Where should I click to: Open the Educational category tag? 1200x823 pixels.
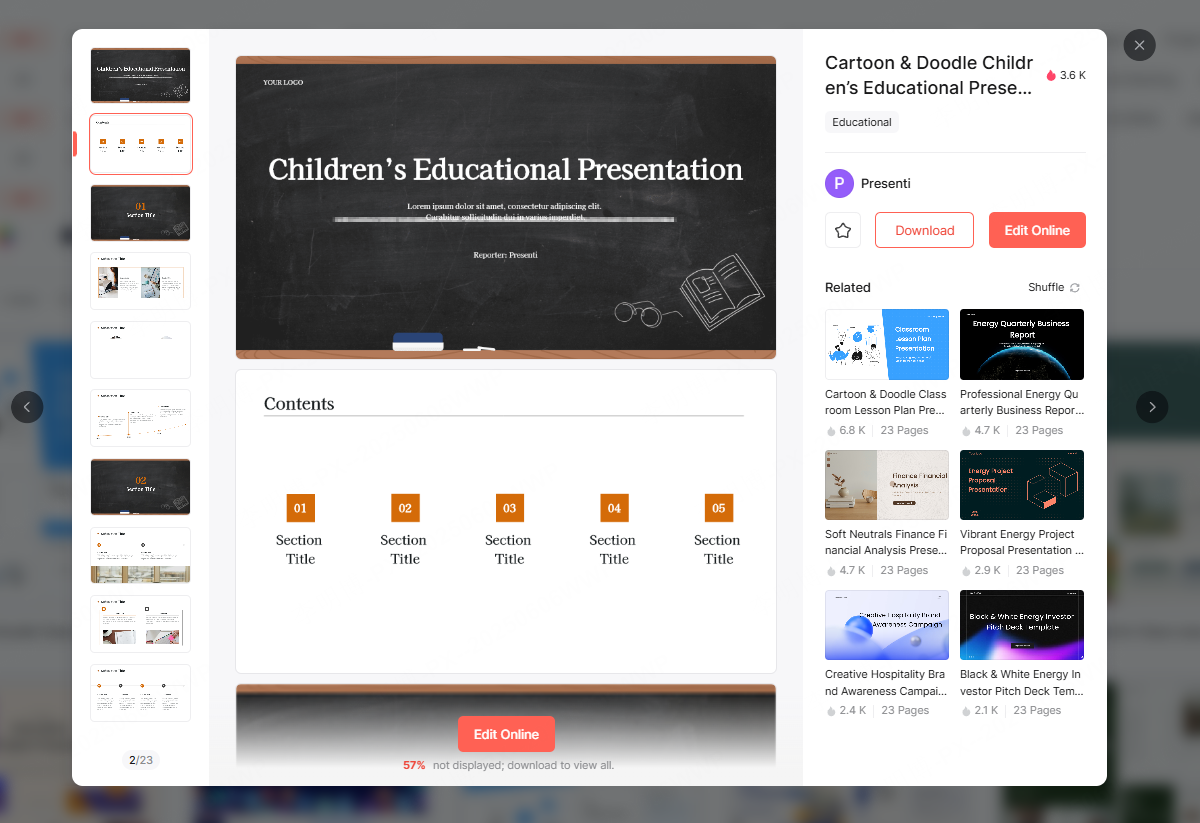pyautogui.click(x=861, y=121)
